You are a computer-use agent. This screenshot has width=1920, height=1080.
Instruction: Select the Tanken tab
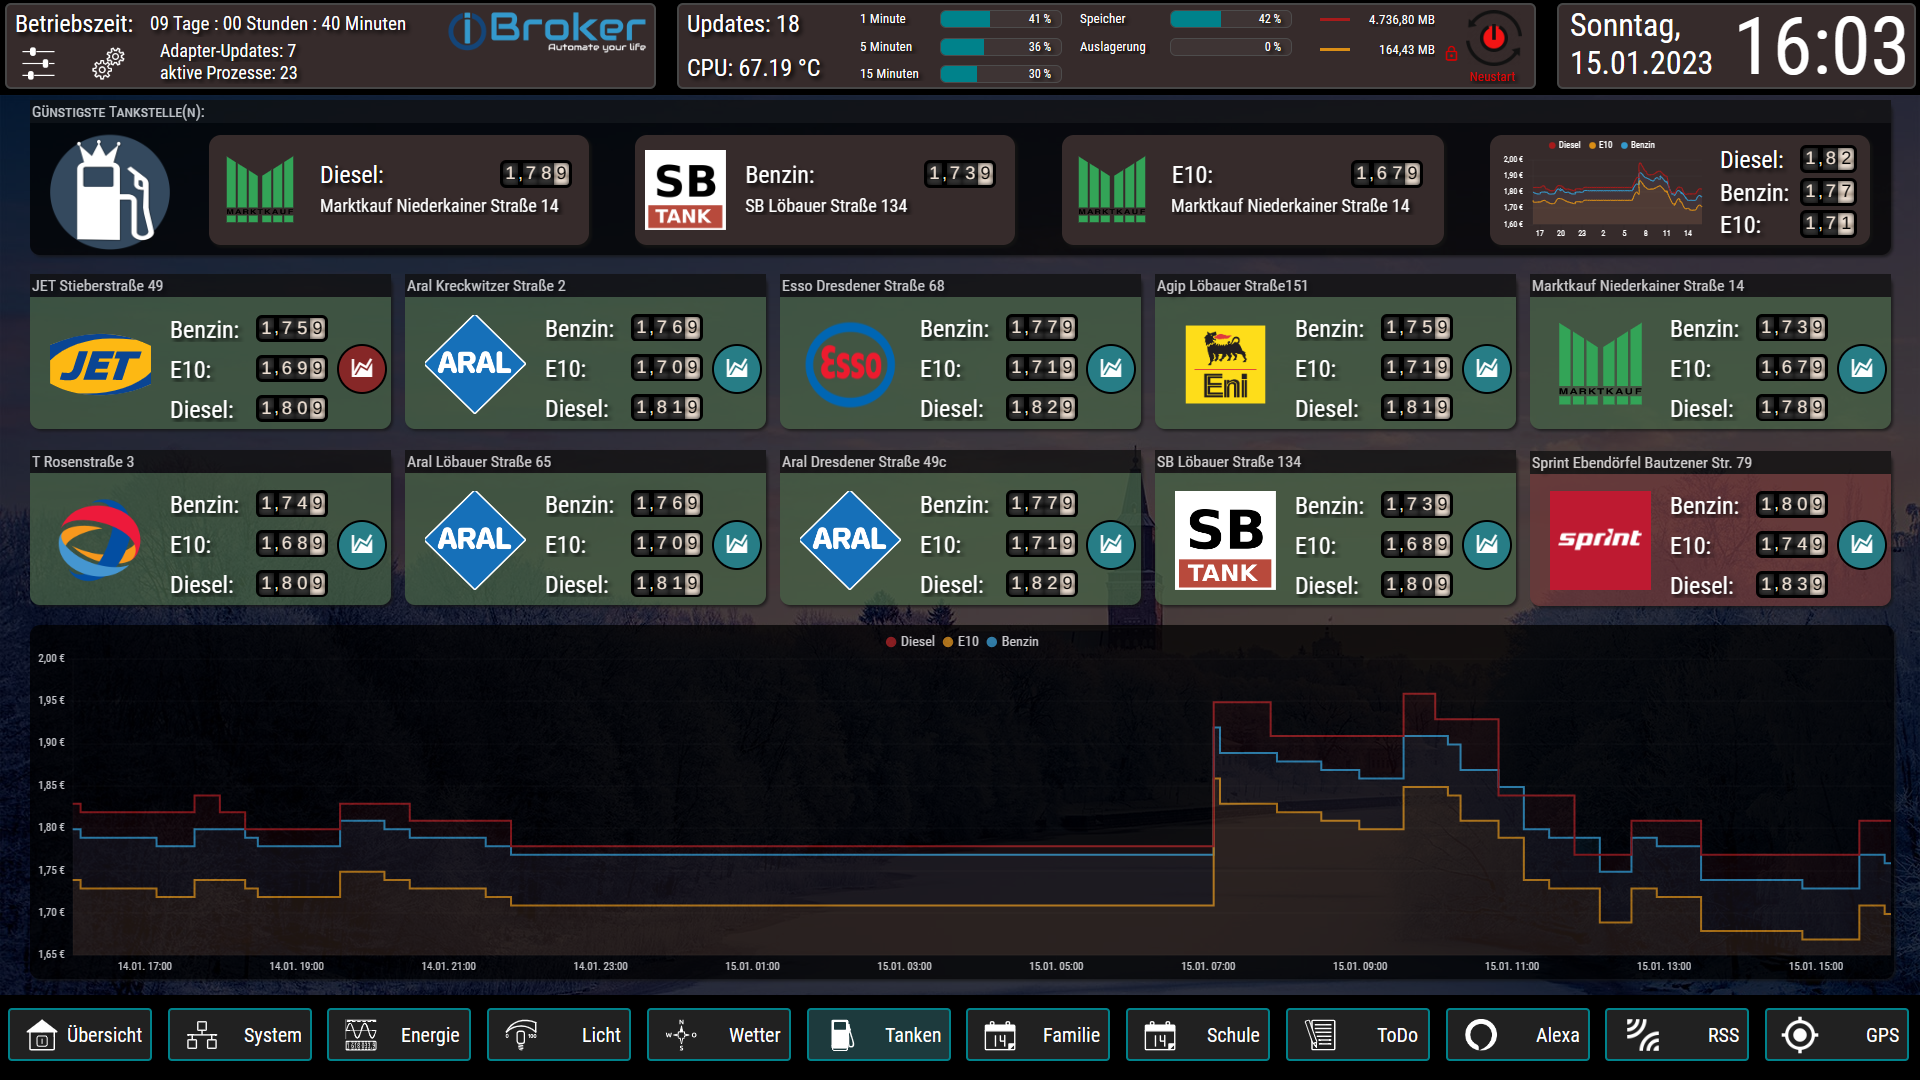click(x=880, y=1035)
